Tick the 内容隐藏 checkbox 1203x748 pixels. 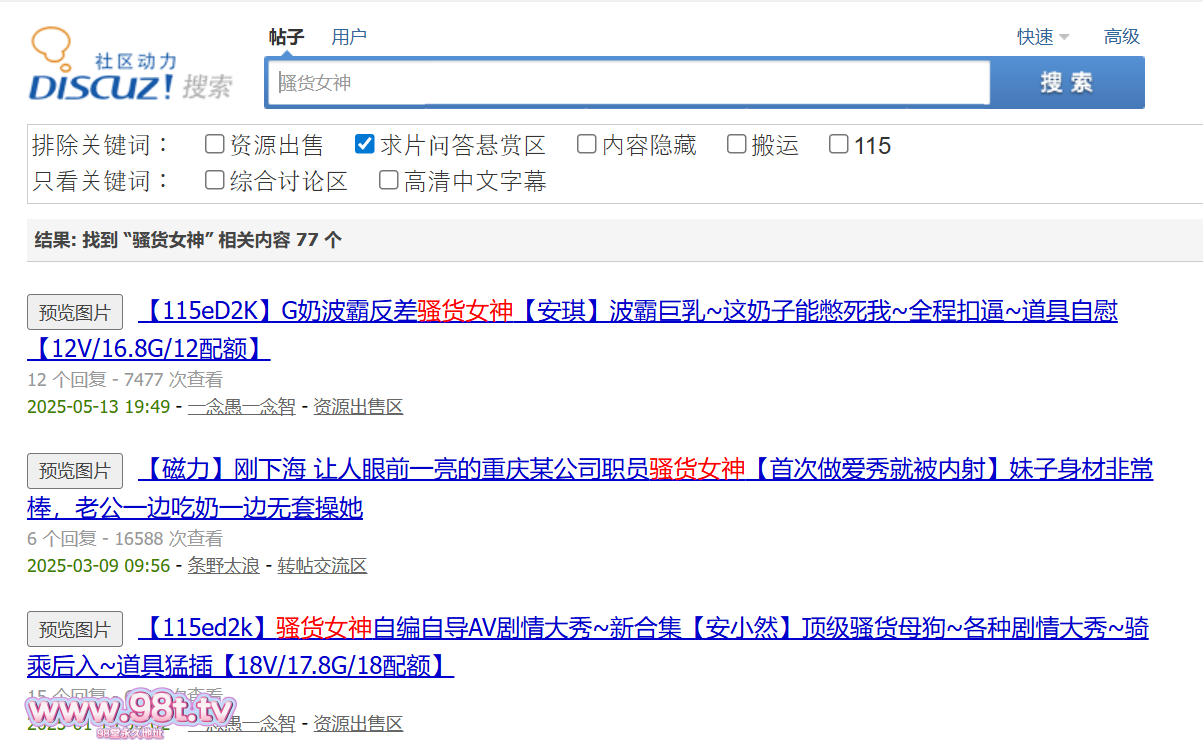[x=587, y=145]
